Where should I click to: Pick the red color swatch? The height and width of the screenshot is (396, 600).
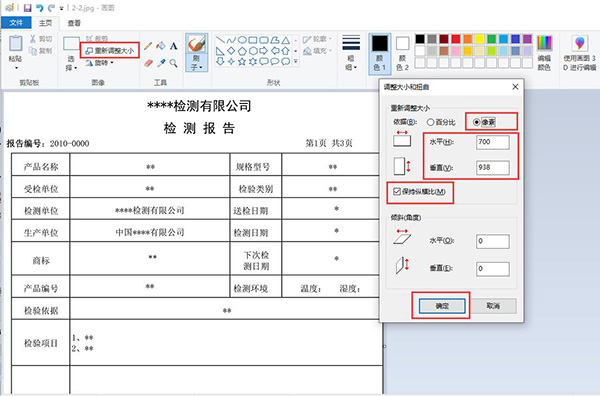(x=455, y=39)
